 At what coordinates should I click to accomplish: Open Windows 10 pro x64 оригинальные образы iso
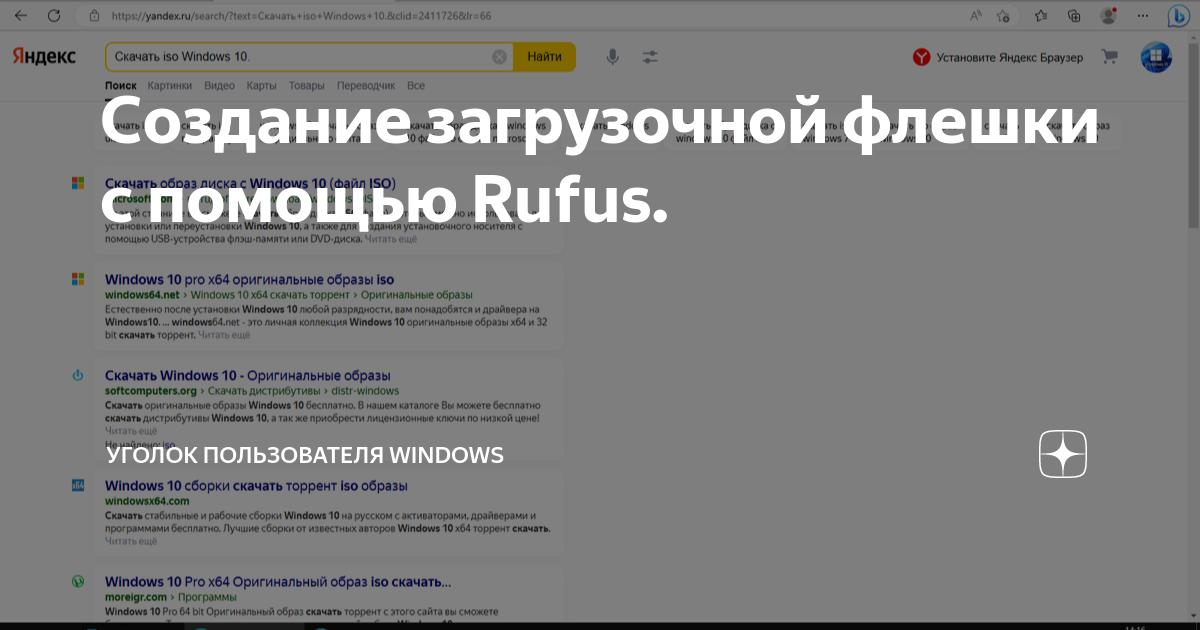(249, 279)
